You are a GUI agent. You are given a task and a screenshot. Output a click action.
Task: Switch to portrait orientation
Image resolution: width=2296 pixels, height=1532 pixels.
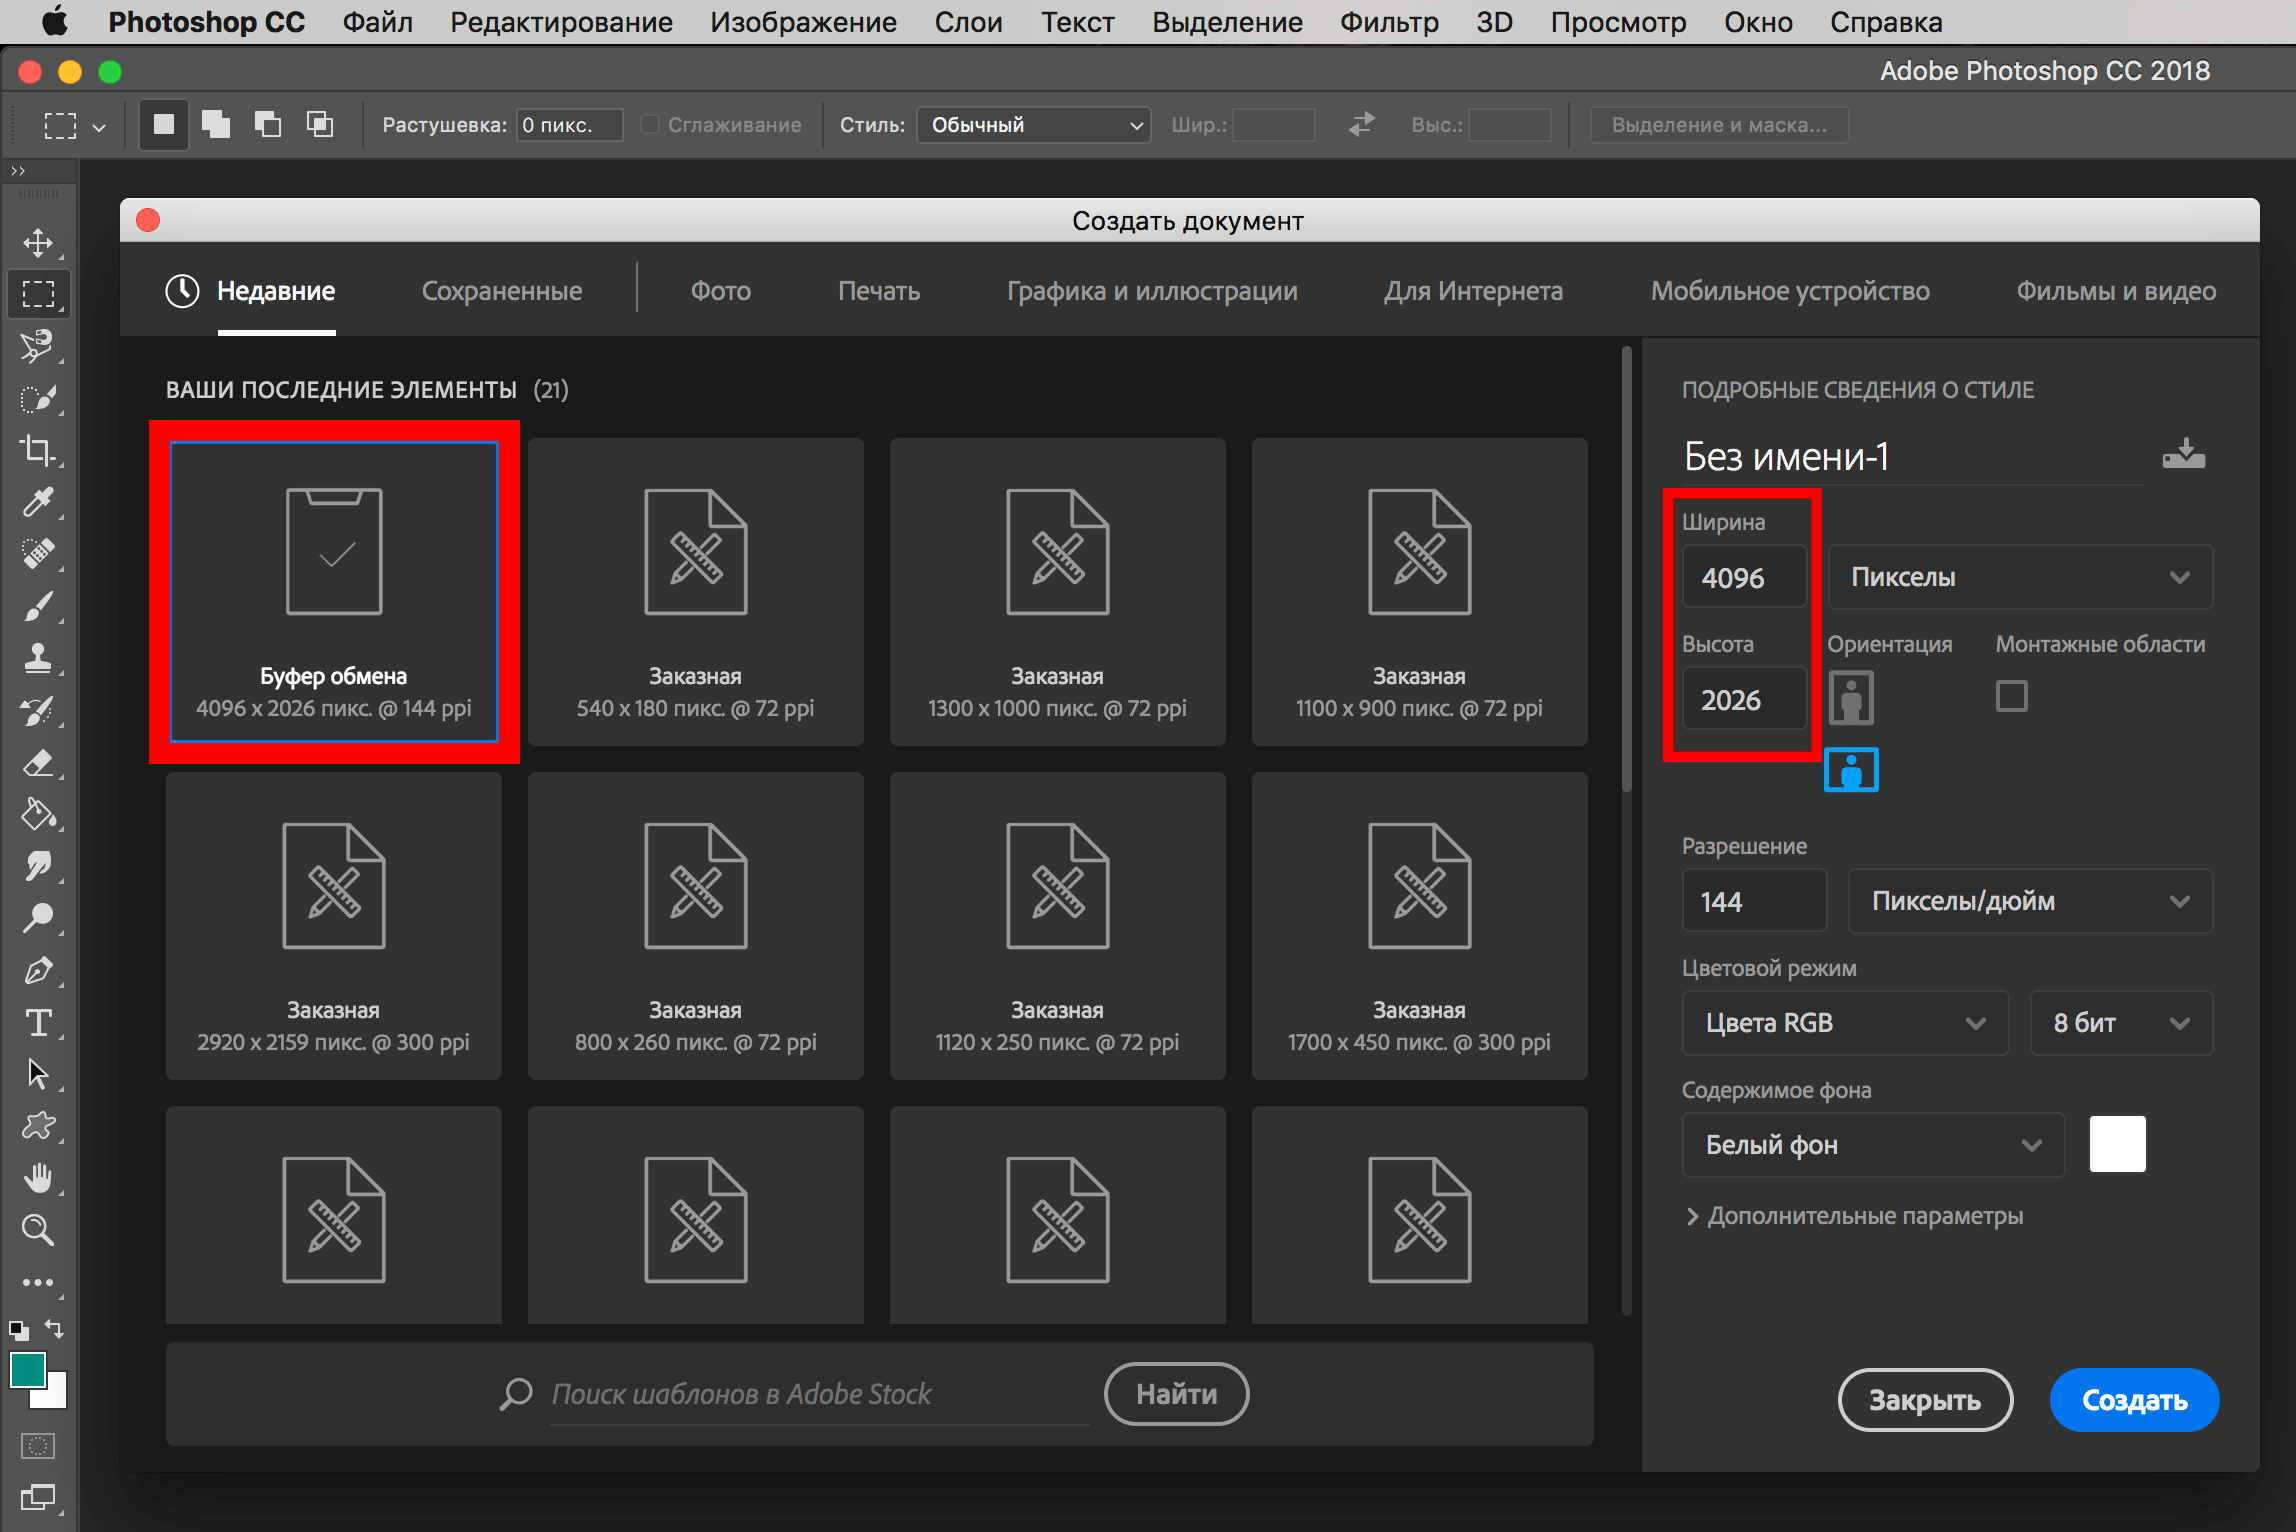click(x=1850, y=696)
